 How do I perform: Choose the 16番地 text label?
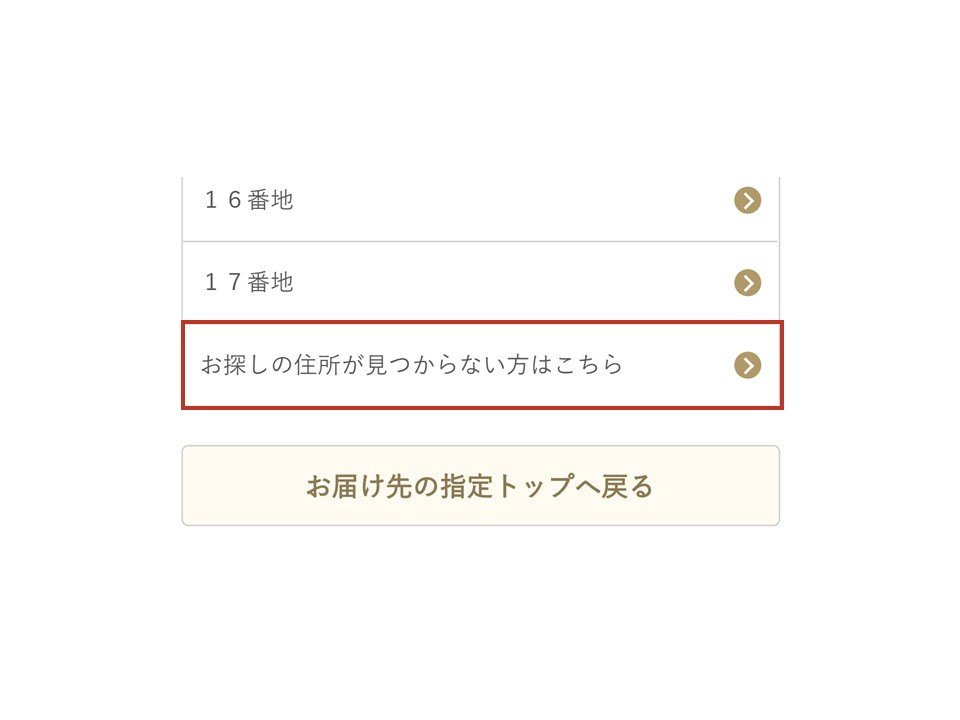249,201
